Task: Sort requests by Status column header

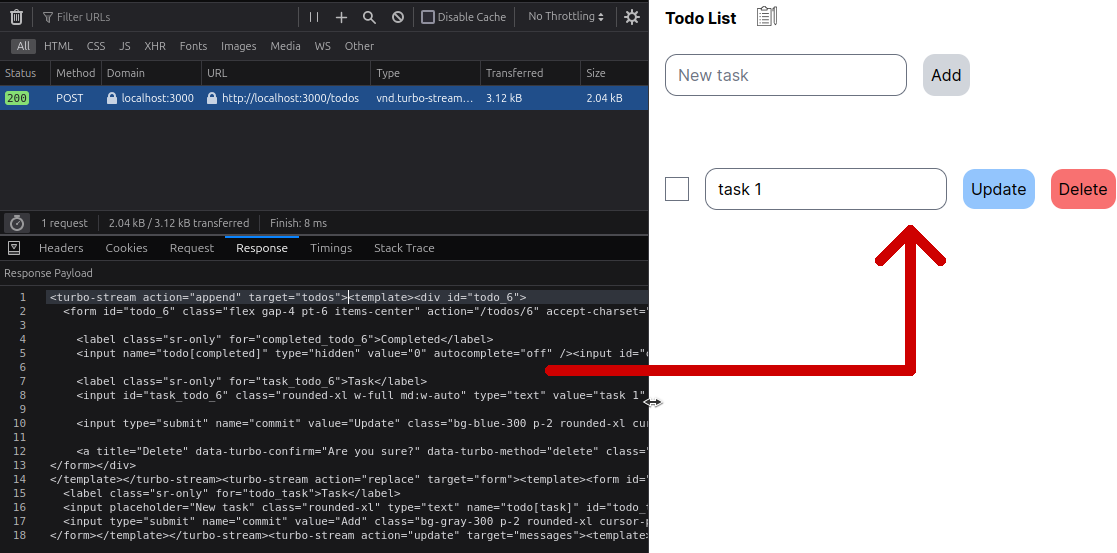Action: point(21,73)
